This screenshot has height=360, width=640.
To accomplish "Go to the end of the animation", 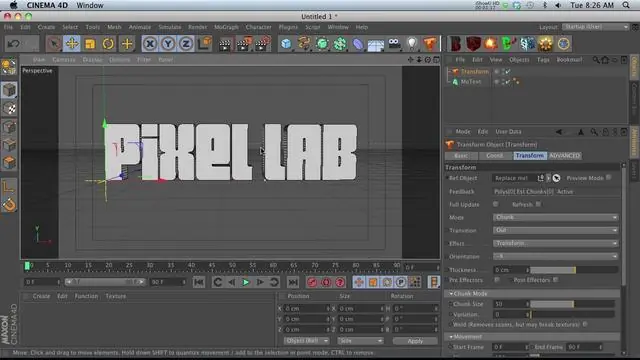I will tap(293, 282).
